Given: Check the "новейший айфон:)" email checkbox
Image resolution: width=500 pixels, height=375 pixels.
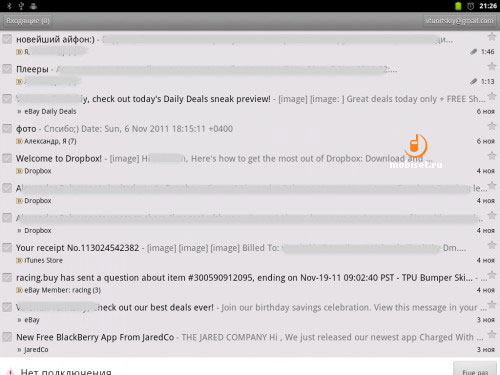Looking at the screenshot, I should [x=7, y=39].
